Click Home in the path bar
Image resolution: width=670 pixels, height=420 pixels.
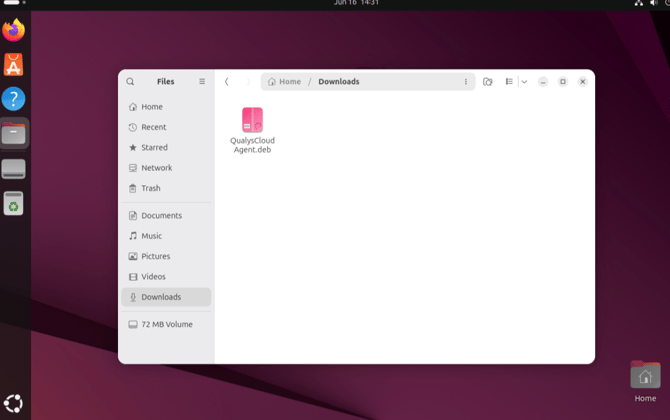284,82
